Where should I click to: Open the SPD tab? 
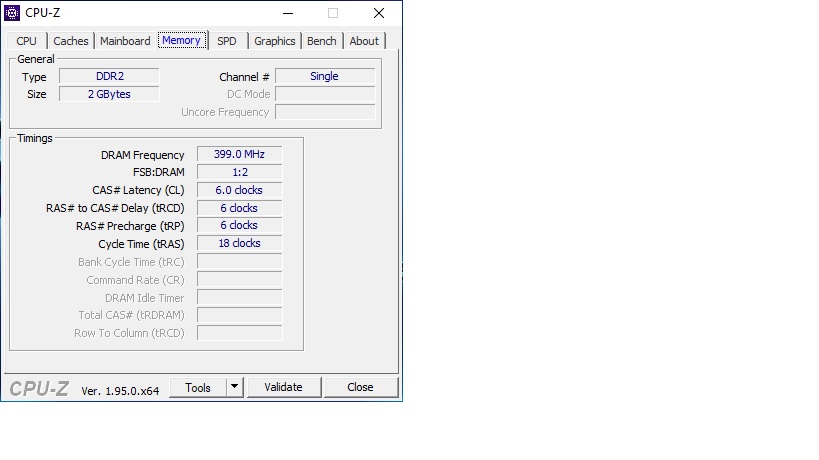coord(227,41)
